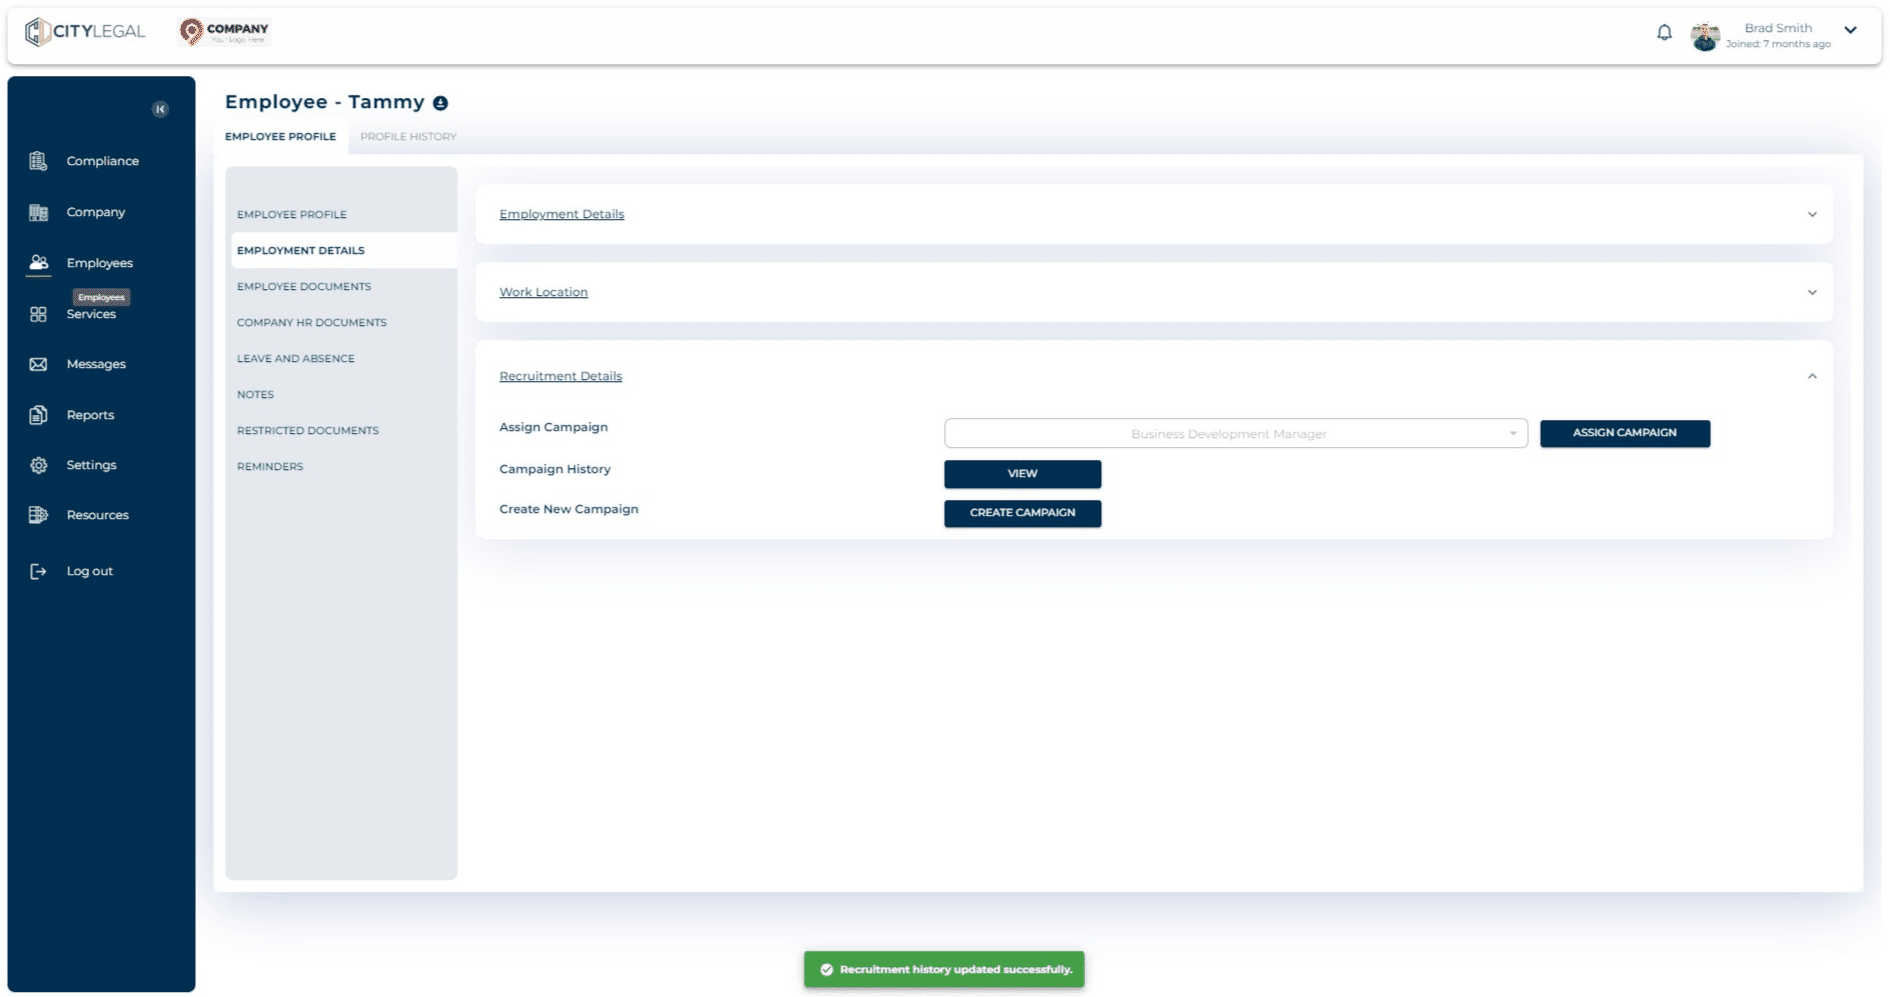Click the Compliance building icon
Screen dimensions: 1890x997
point(38,161)
